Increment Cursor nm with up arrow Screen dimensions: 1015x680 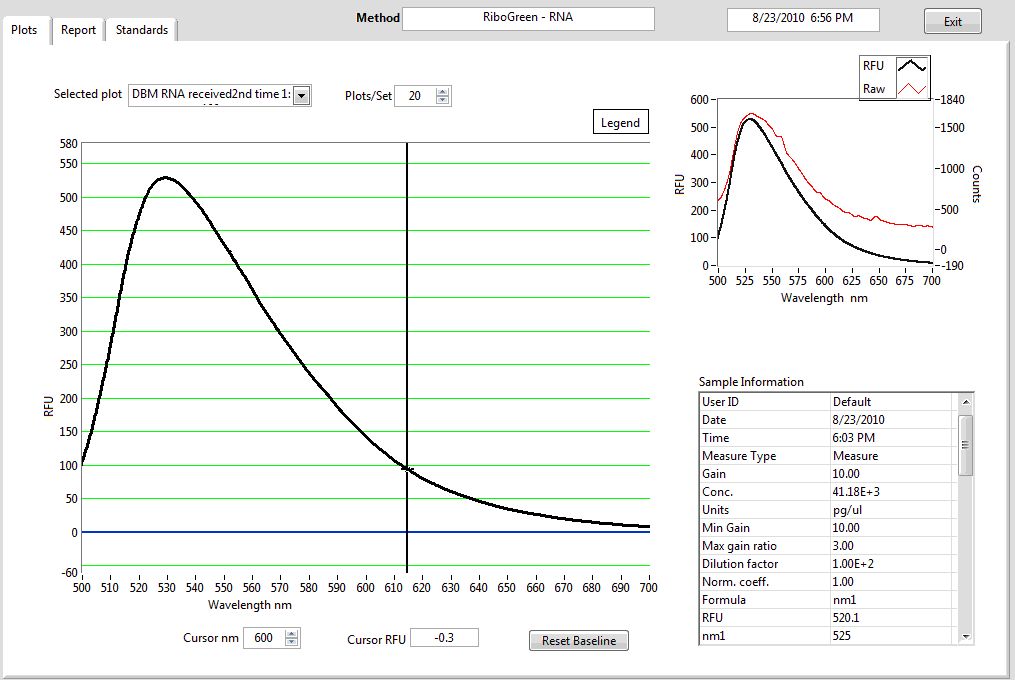tap(292, 633)
